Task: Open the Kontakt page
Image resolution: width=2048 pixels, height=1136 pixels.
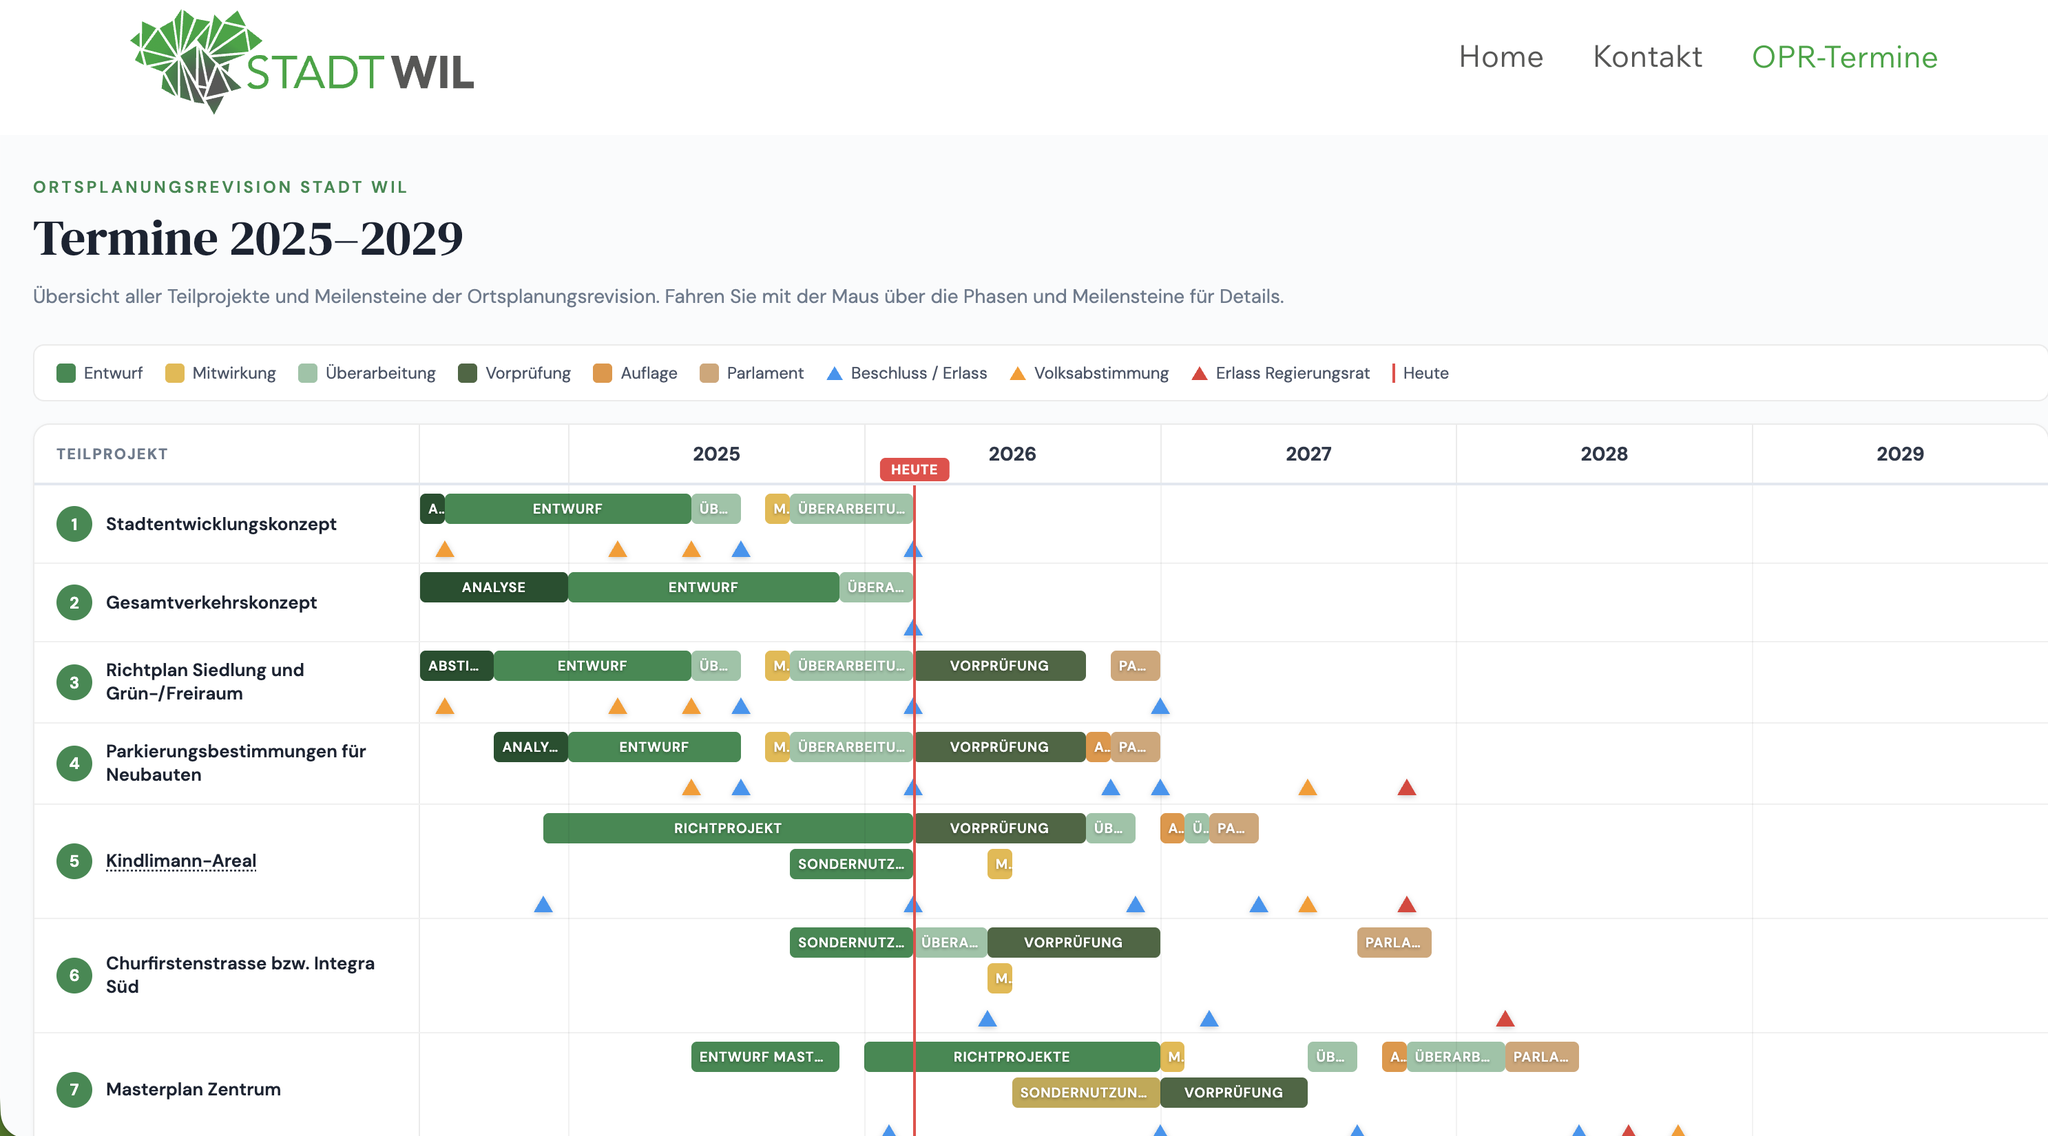Action: [x=1647, y=57]
